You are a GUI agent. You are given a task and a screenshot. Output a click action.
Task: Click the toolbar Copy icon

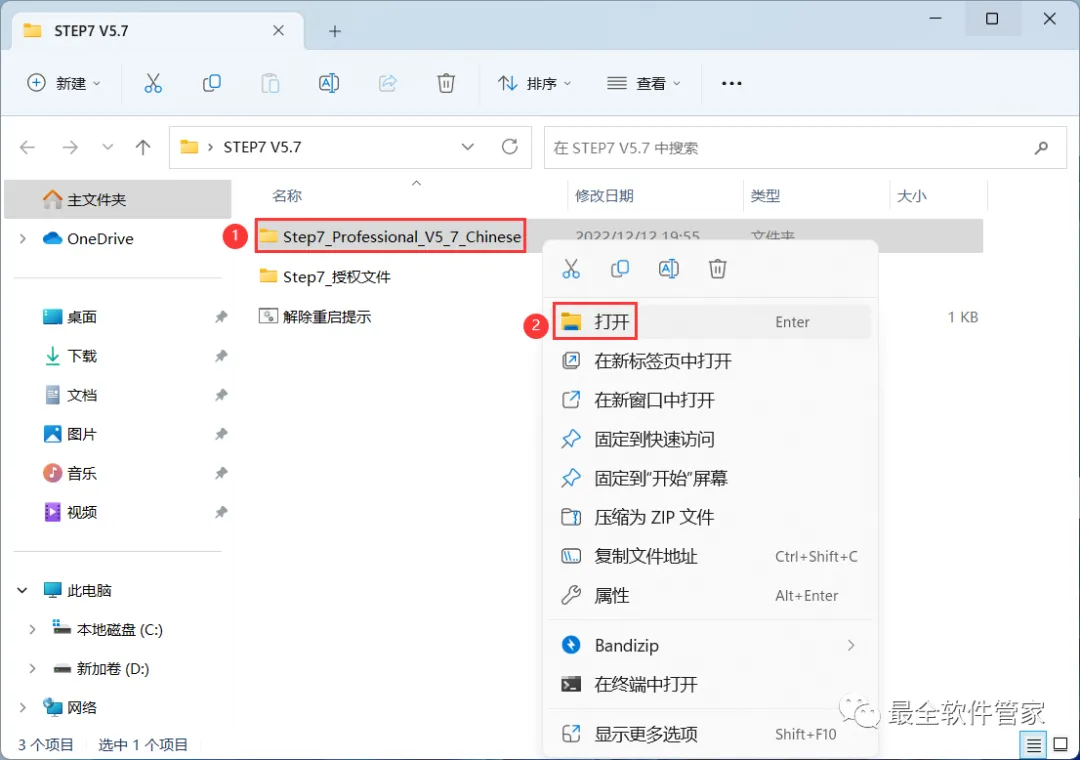pos(211,83)
